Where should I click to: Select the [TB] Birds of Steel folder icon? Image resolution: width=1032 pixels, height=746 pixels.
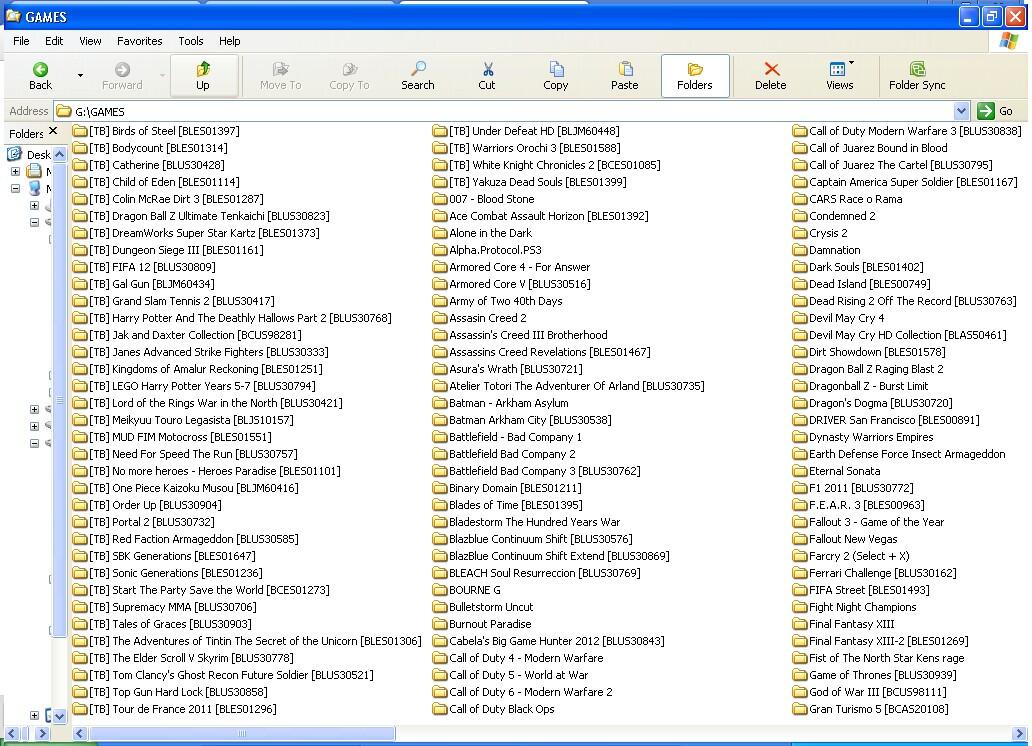click(80, 131)
